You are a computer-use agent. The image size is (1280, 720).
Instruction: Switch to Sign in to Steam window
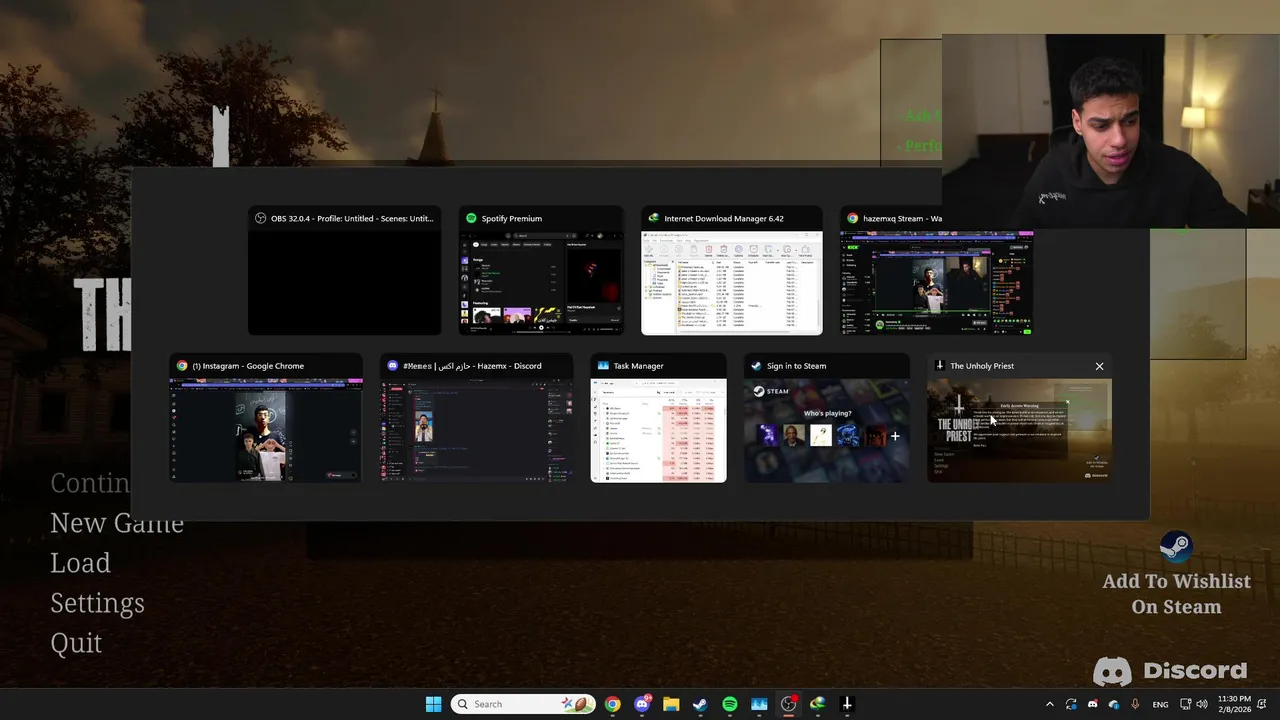[827, 418]
